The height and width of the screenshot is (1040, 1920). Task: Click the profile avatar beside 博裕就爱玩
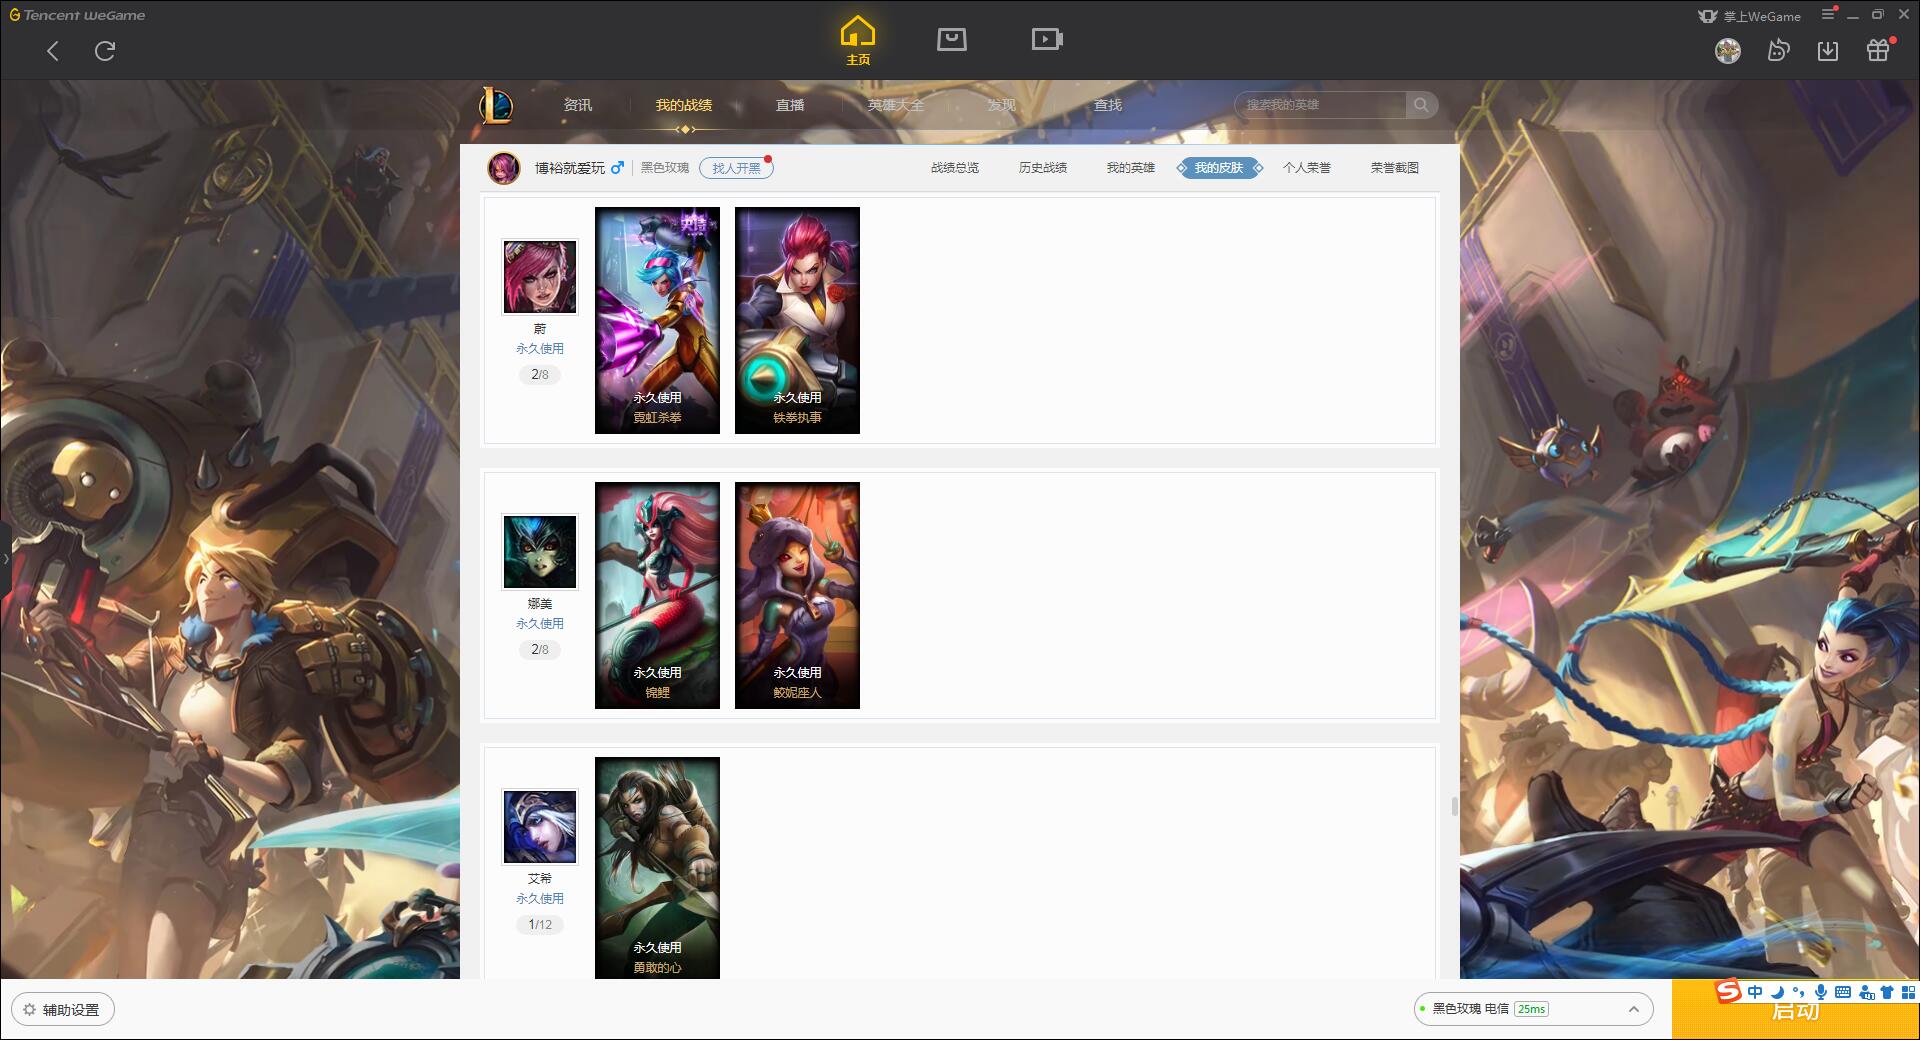coord(504,168)
